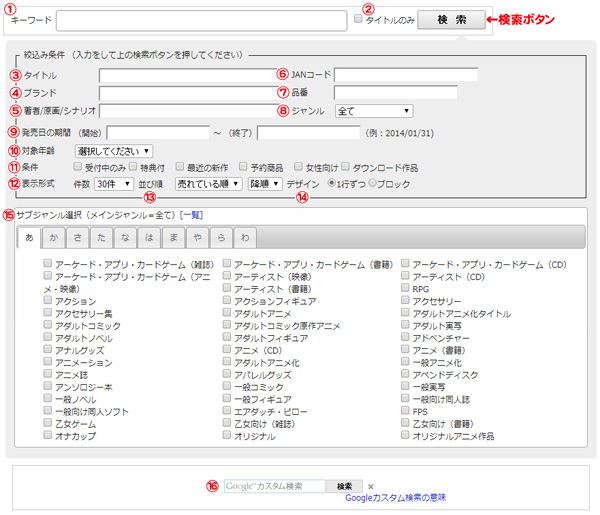This screenshot has width=600, height=515.
Task: Check the RPG subgenre checkbox
Action: (x=405, y=287)
